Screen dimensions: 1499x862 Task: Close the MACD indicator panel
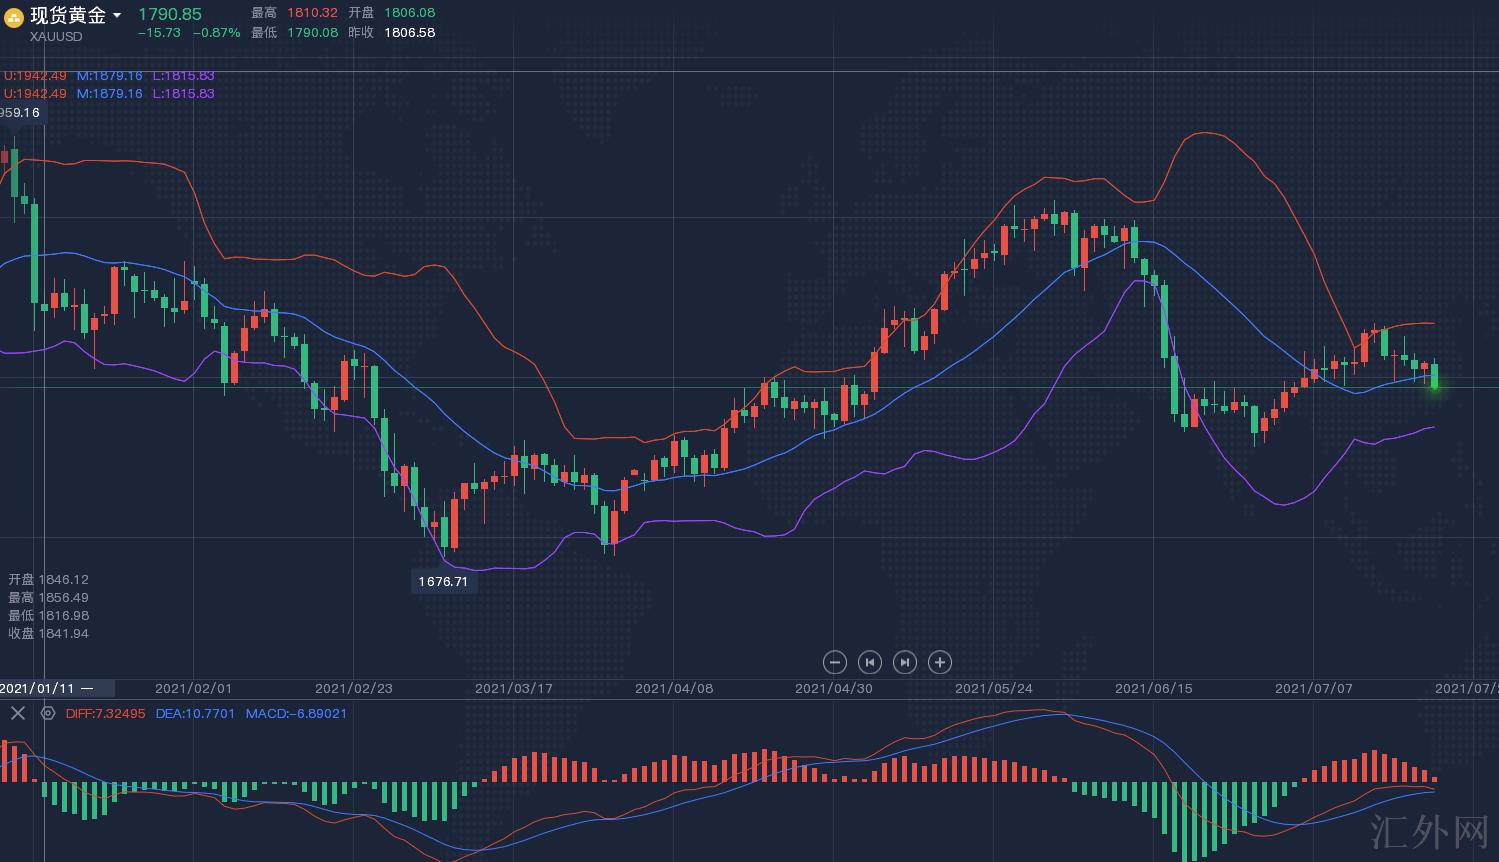coord(17,713)
